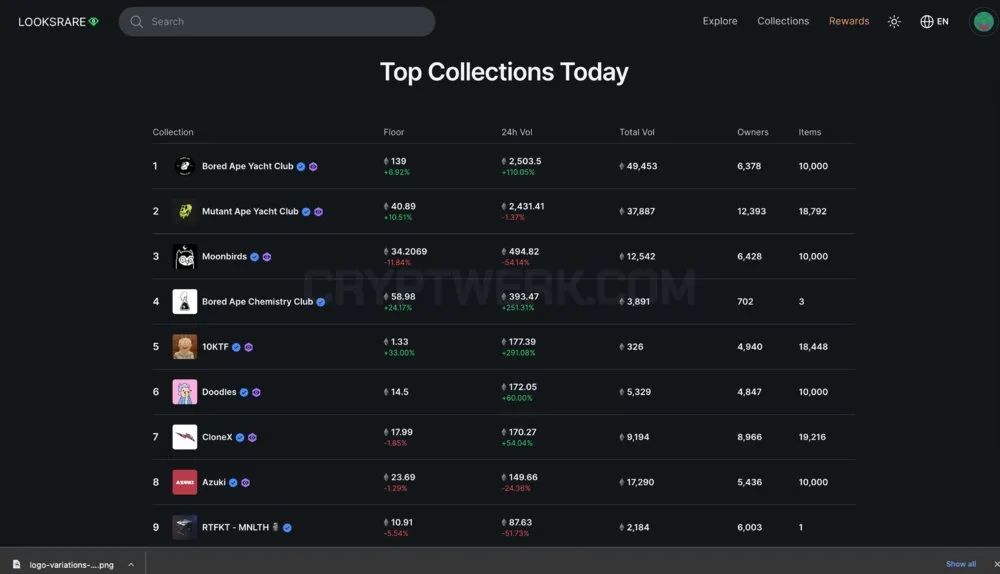Close the downloads bar
This screenshot has height=574, width=1000.
pos(996,564)
